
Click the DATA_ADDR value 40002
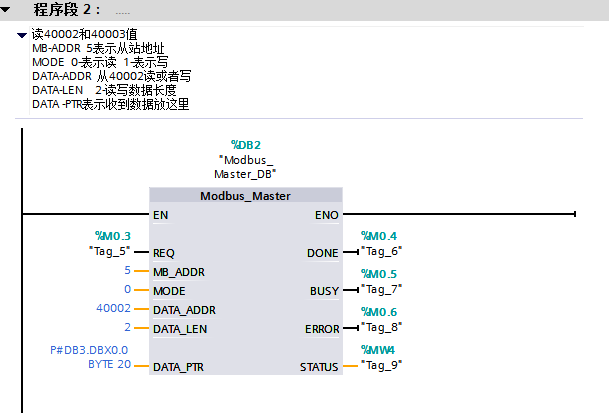point(112,309)
